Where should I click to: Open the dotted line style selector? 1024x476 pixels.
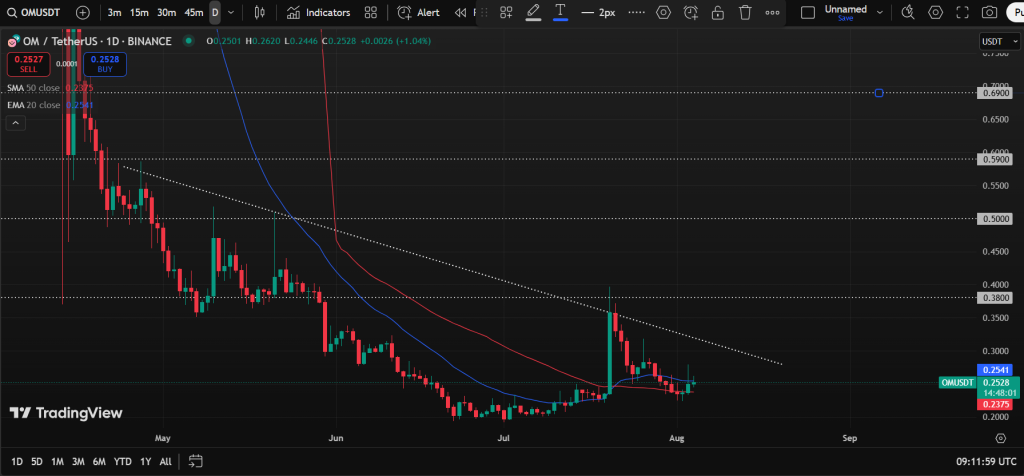click(636, 12)
